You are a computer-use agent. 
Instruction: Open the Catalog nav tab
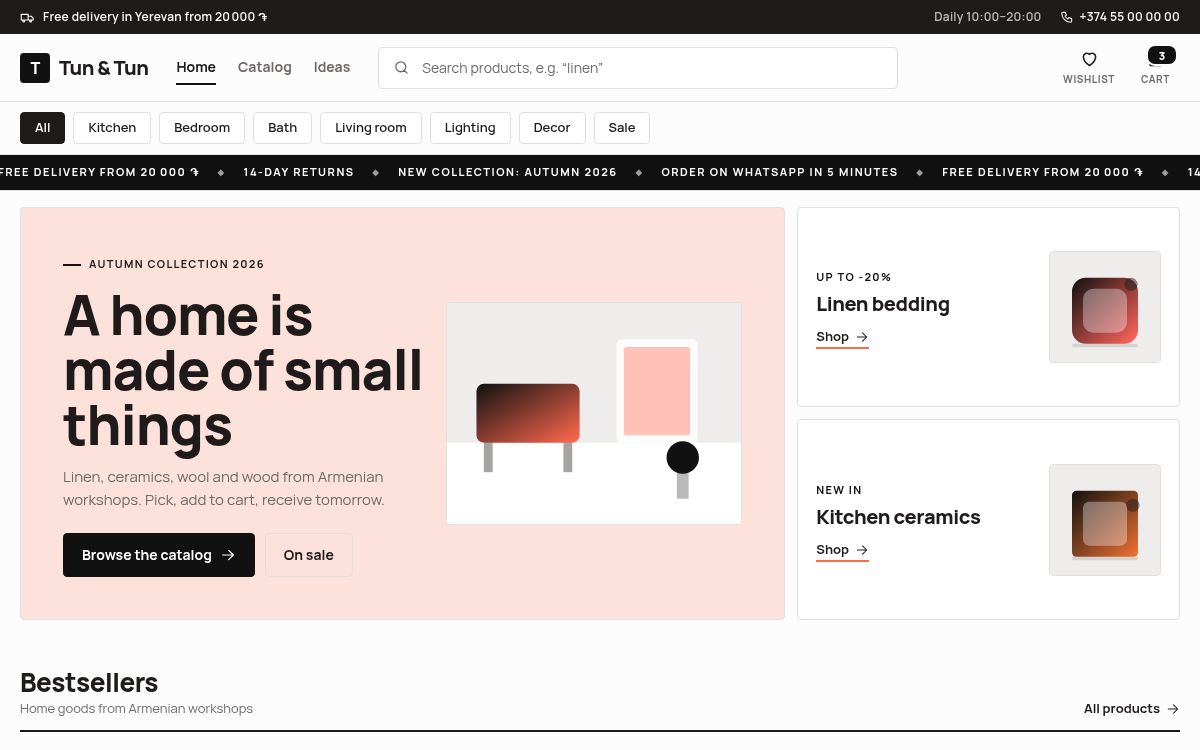[x=265, y=67]
